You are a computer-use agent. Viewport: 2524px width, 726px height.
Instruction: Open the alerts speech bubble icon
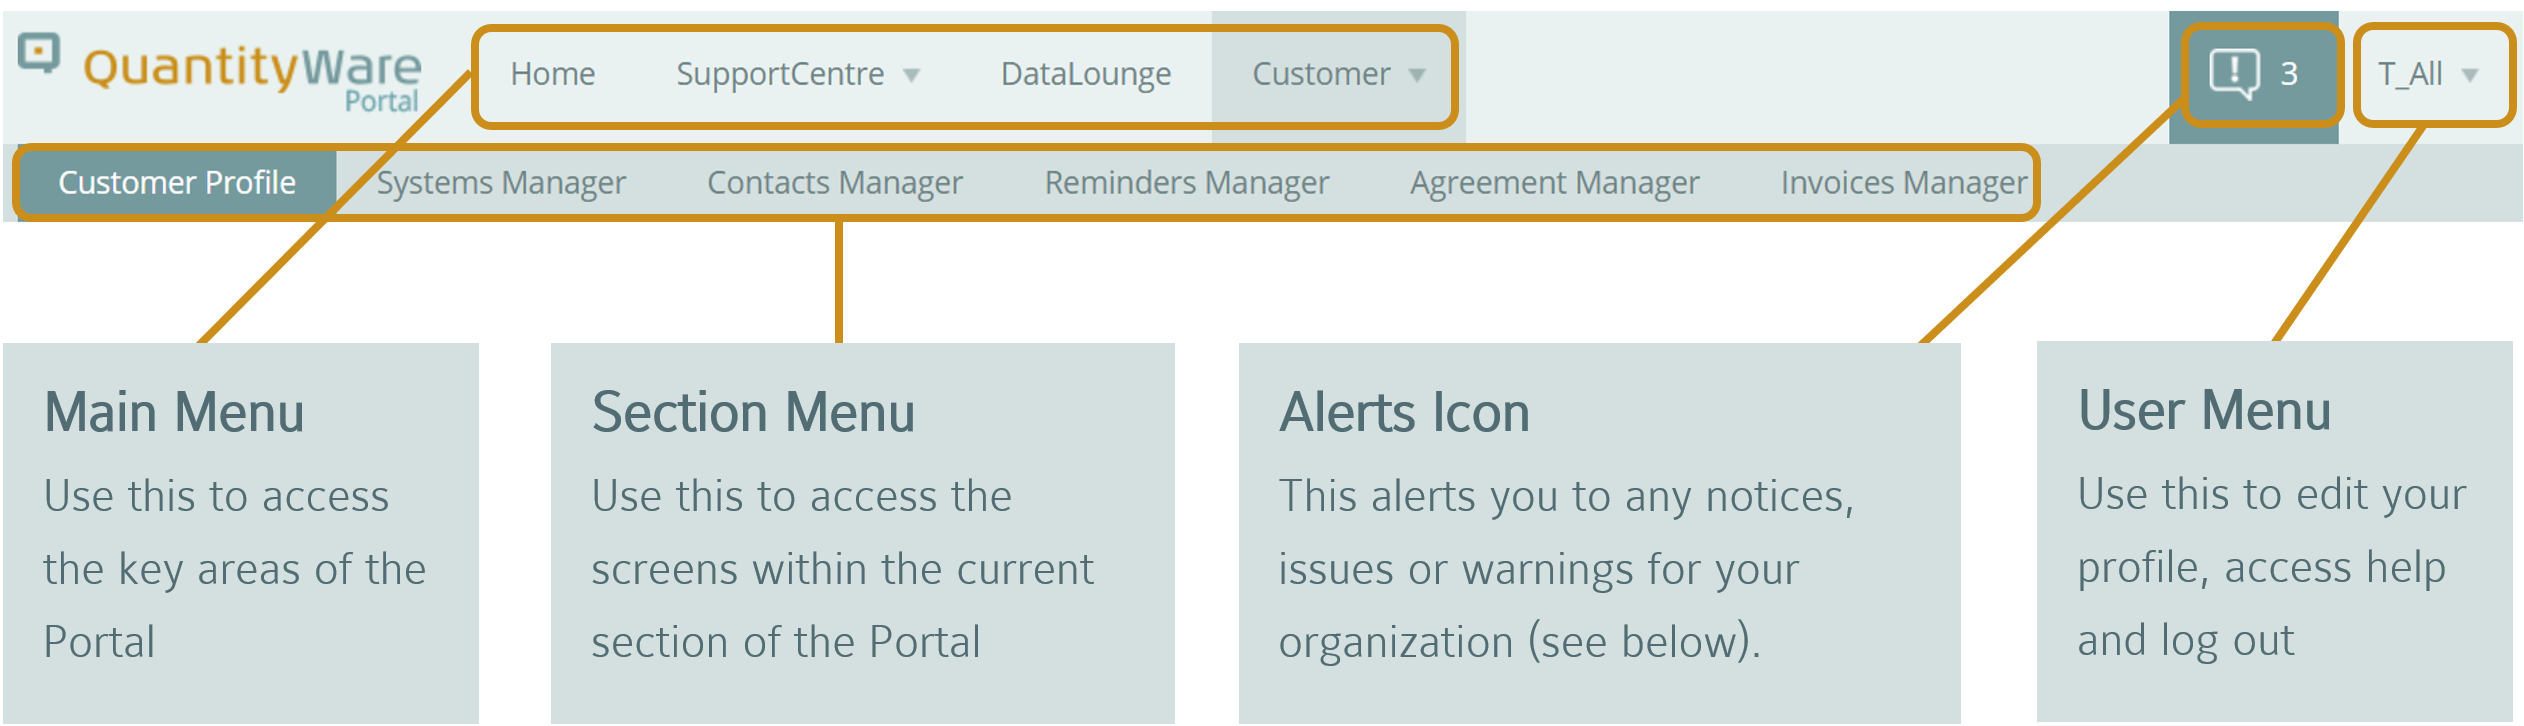point(2234,74)
